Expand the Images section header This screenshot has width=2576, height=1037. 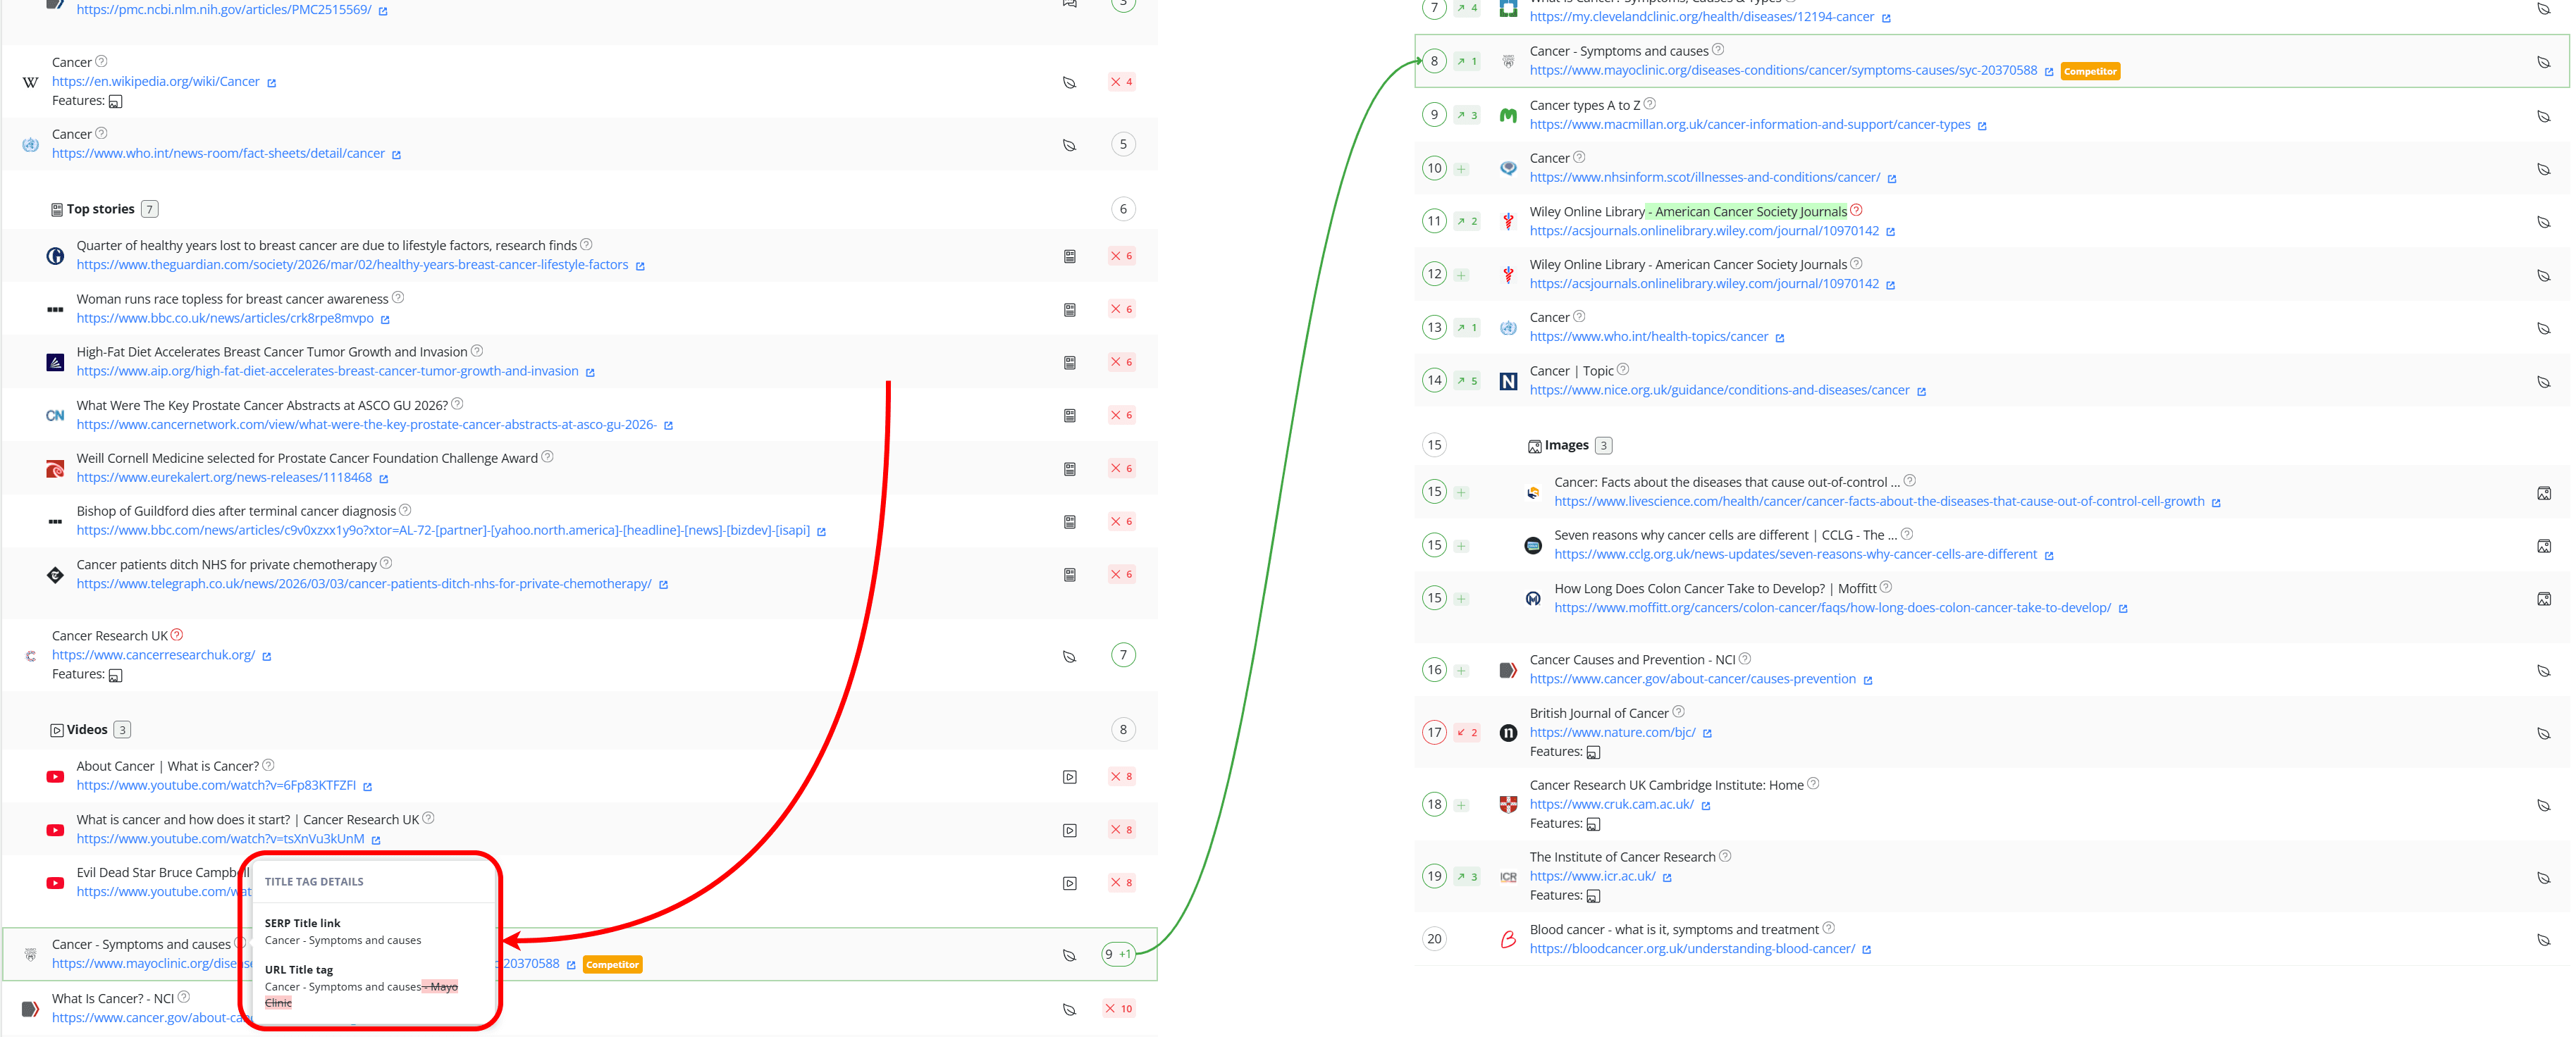pyautogui.click(x=1566, y=446)
